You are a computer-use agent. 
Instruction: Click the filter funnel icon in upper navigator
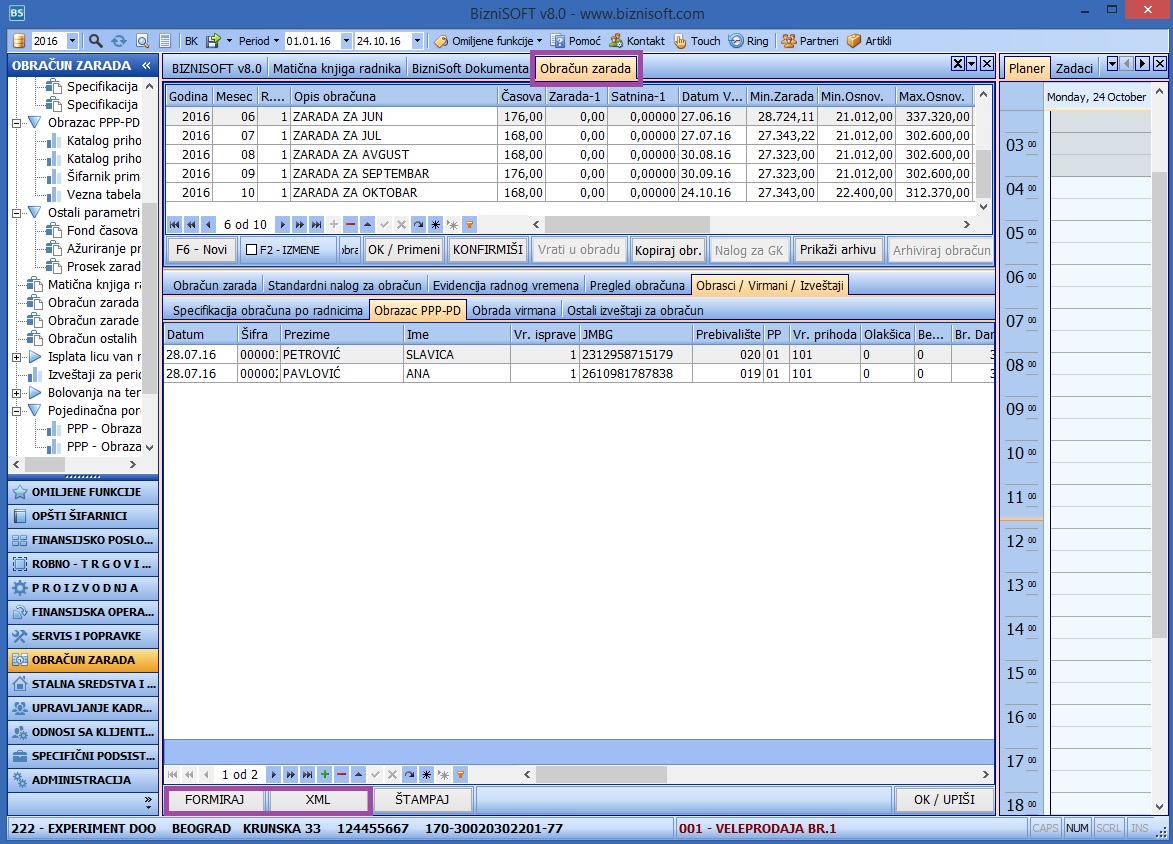pyautogui.click(x=469, y=224)
